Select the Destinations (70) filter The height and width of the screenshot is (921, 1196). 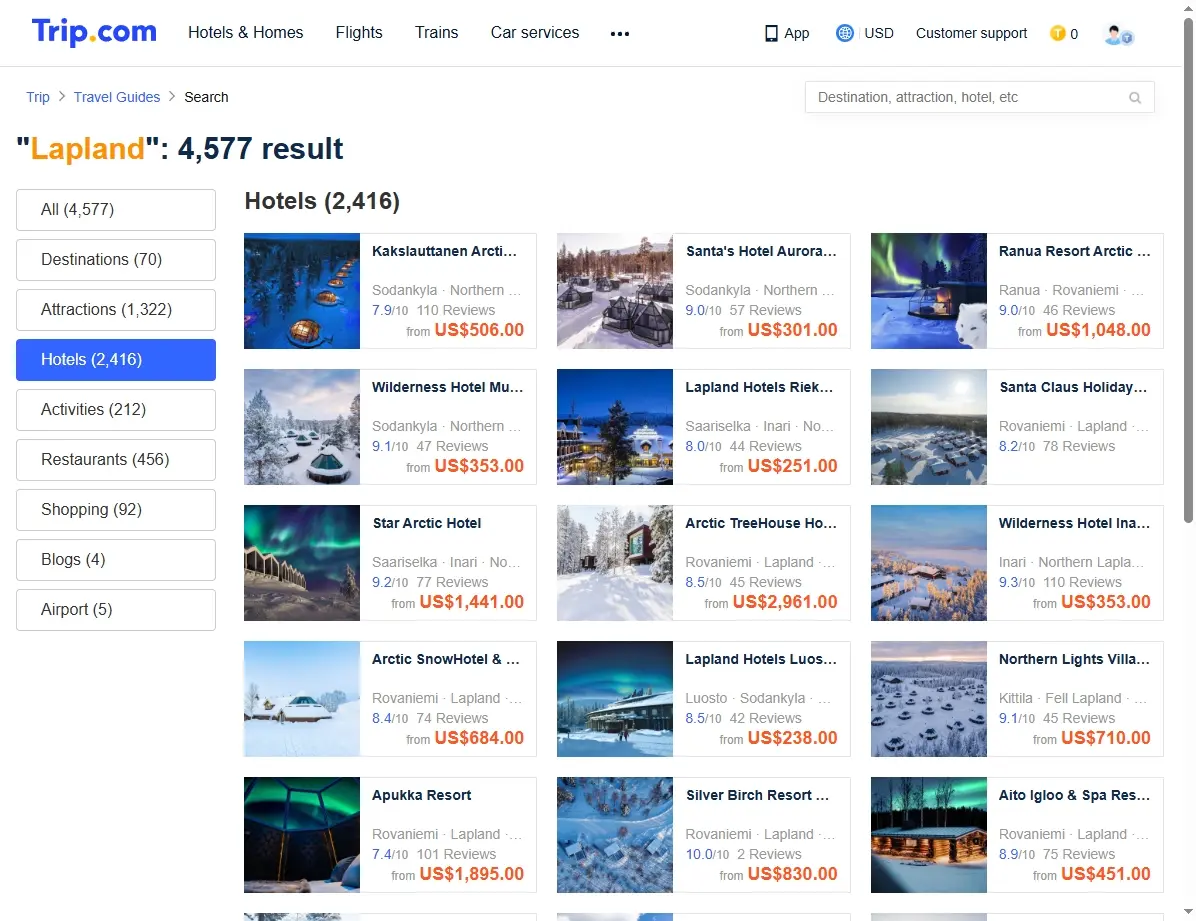(116, 259)
